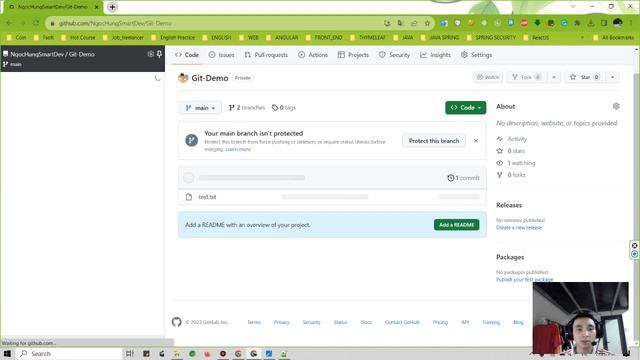Open the Blog footer link
The image size is (640, 360).
point(518,322)
